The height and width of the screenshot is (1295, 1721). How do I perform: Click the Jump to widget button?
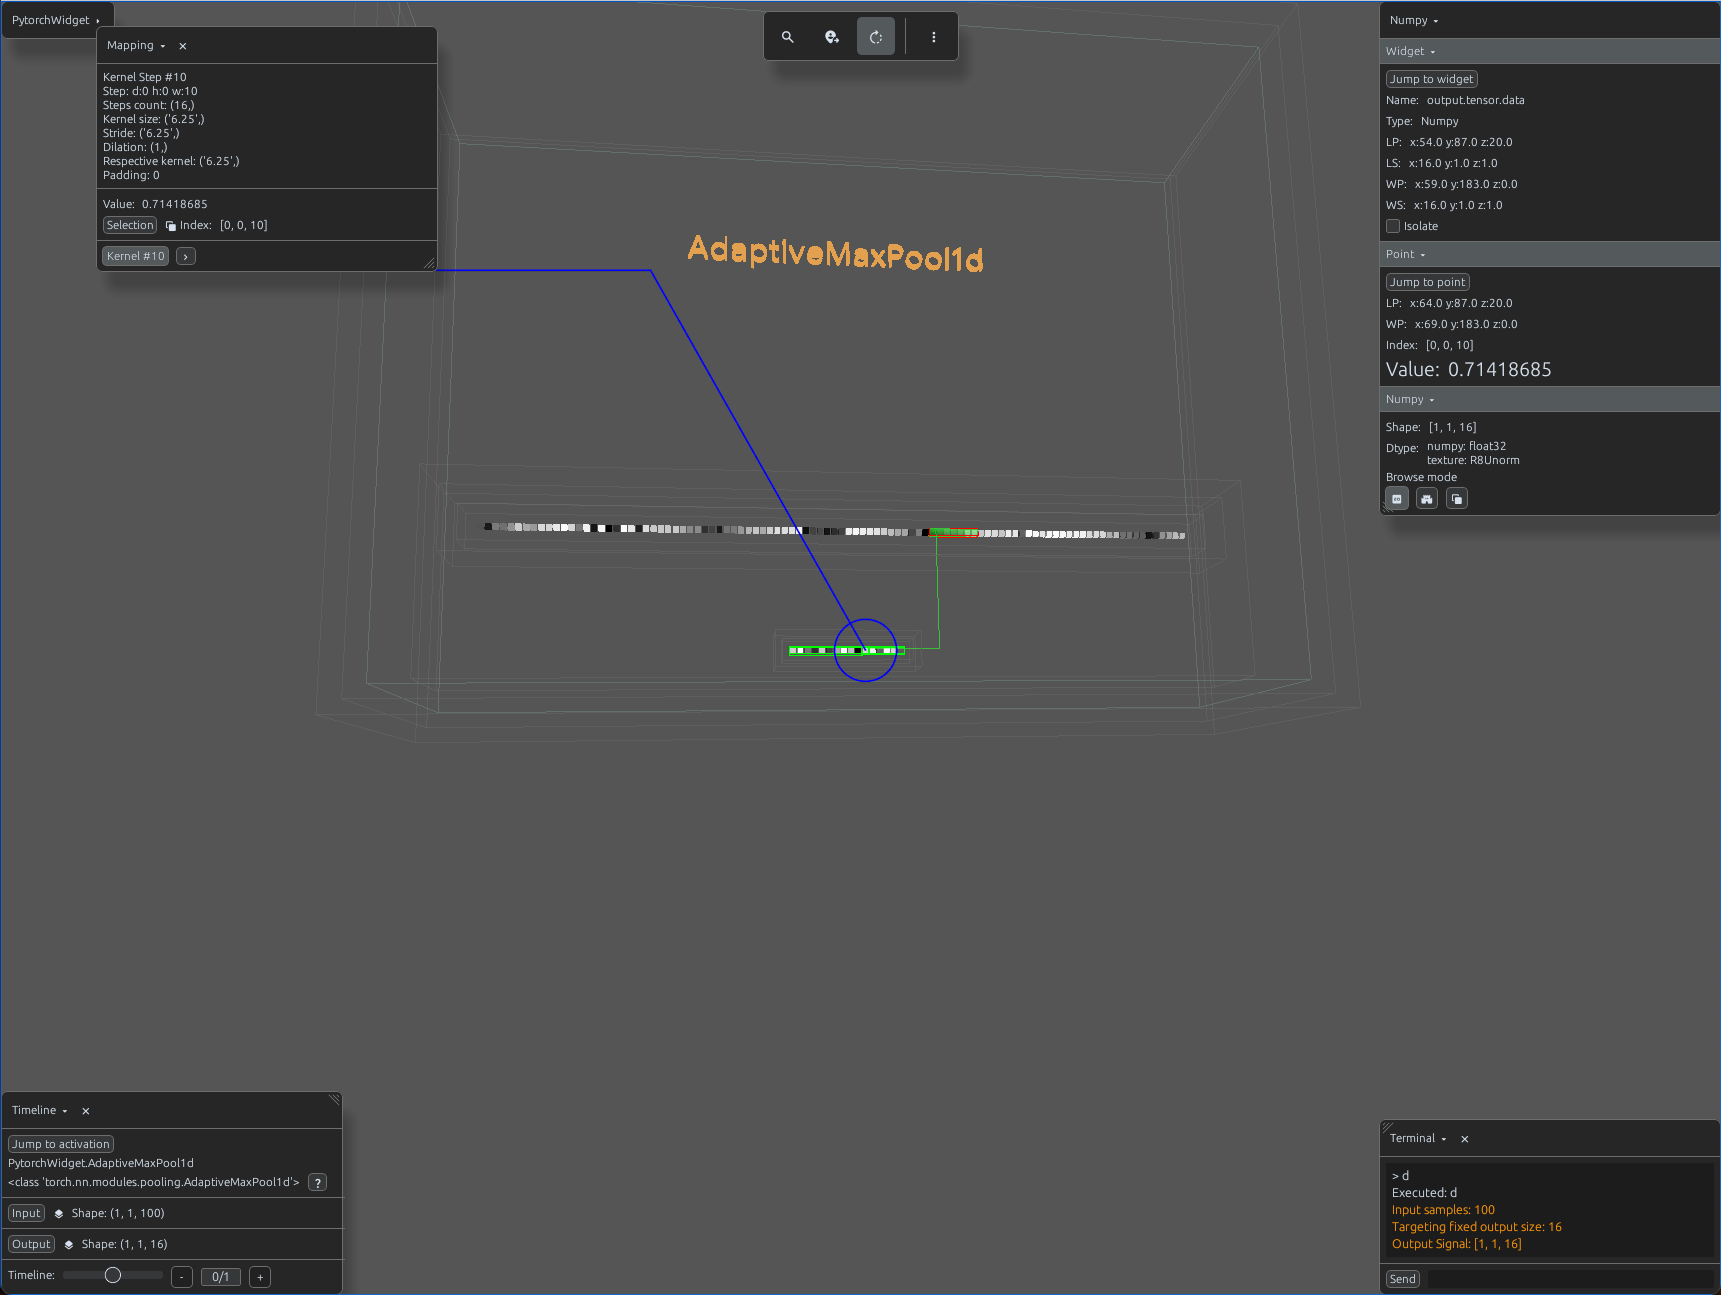point(1432,79)
